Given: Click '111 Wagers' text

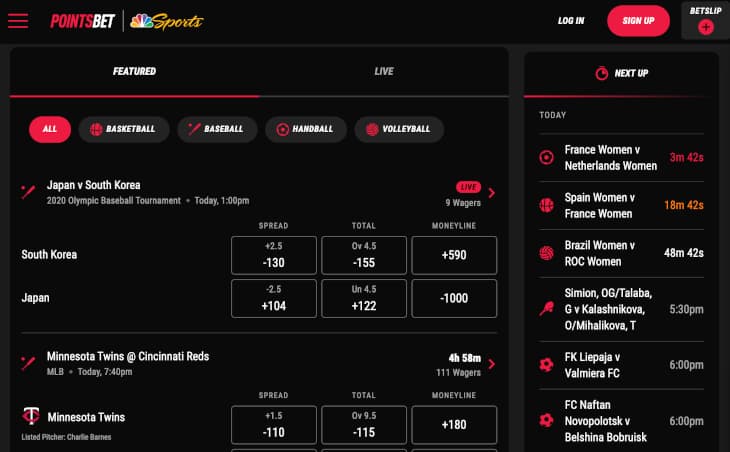Looking at the screenshot, I should tap(459, 372).
